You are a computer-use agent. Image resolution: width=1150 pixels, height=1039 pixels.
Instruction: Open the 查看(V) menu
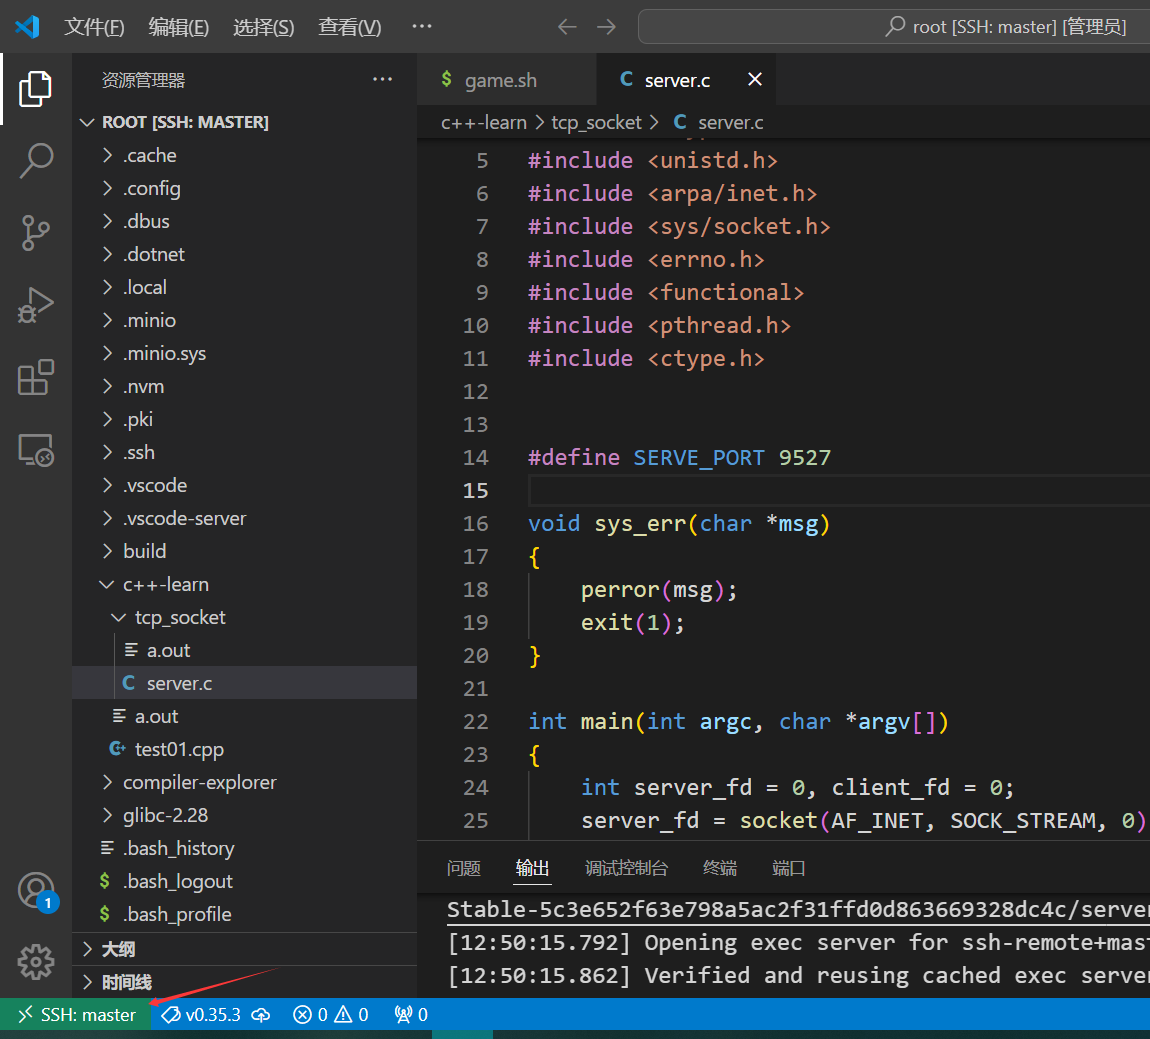pos(349,27)
